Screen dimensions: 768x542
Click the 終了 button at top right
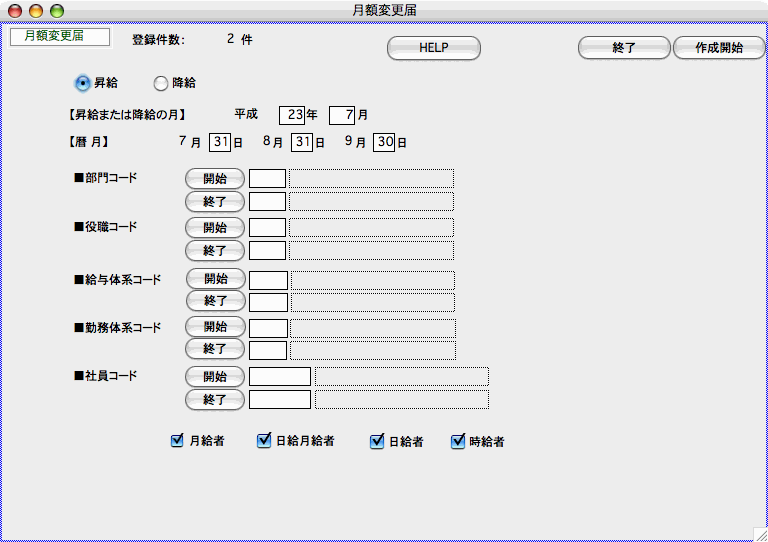[x=623, y=48]
